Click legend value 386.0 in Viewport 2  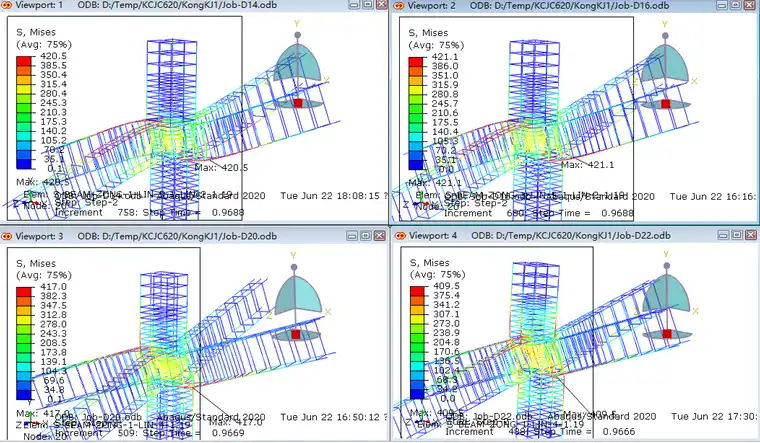[x=444, y=66]
